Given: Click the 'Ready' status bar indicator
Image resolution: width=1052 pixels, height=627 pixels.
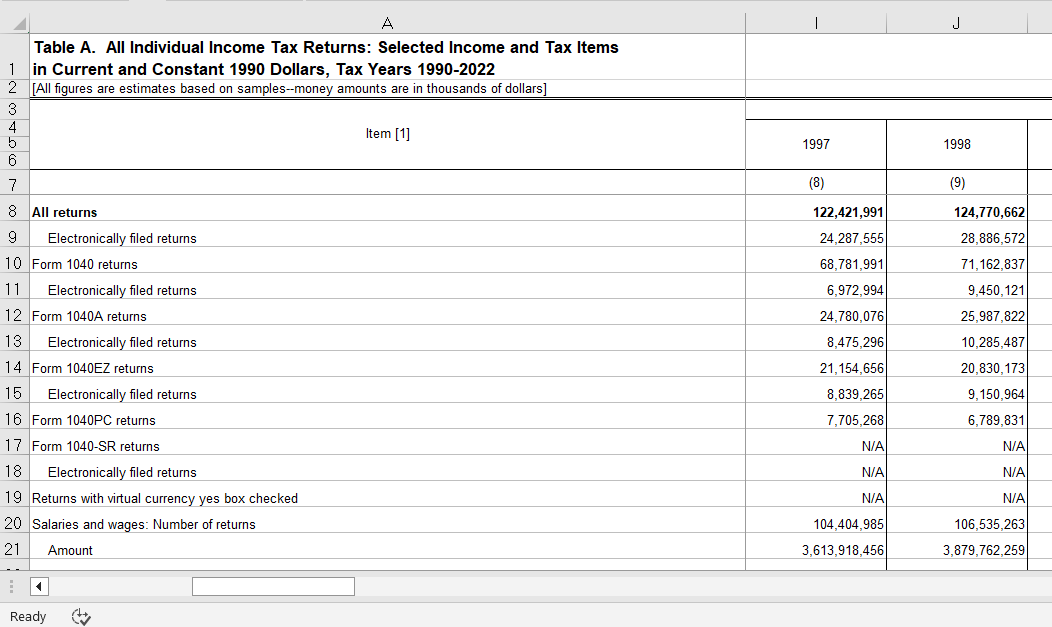Looking at the screenshot, I should click(28, 616).
